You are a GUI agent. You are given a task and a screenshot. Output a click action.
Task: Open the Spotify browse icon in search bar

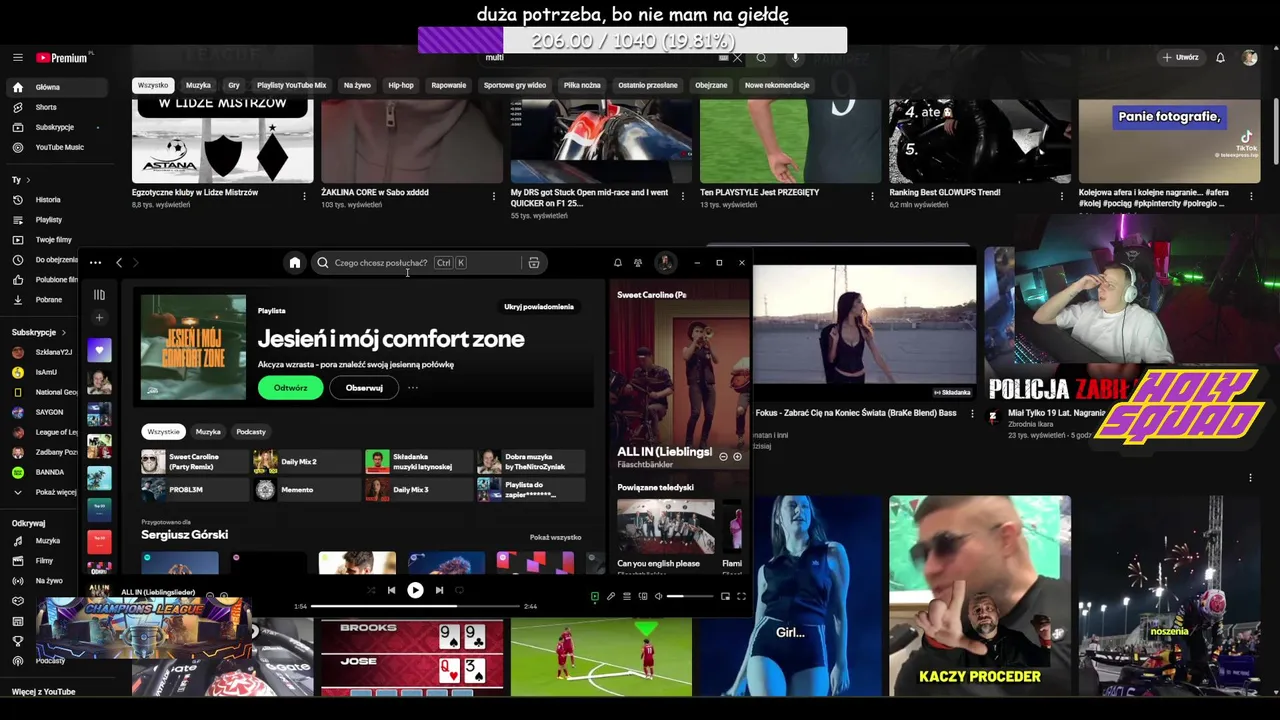[x=534, y=263]
